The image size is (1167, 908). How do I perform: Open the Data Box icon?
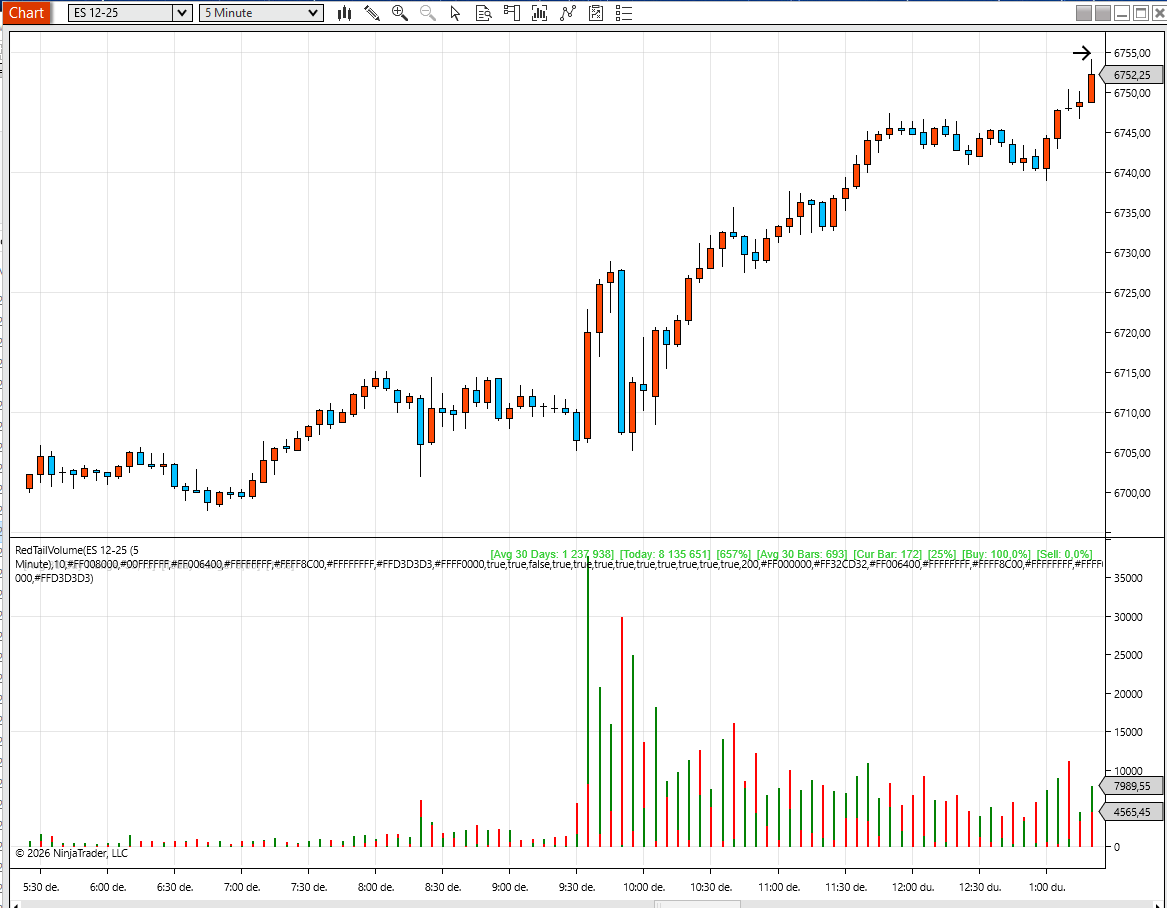point(483,13)
